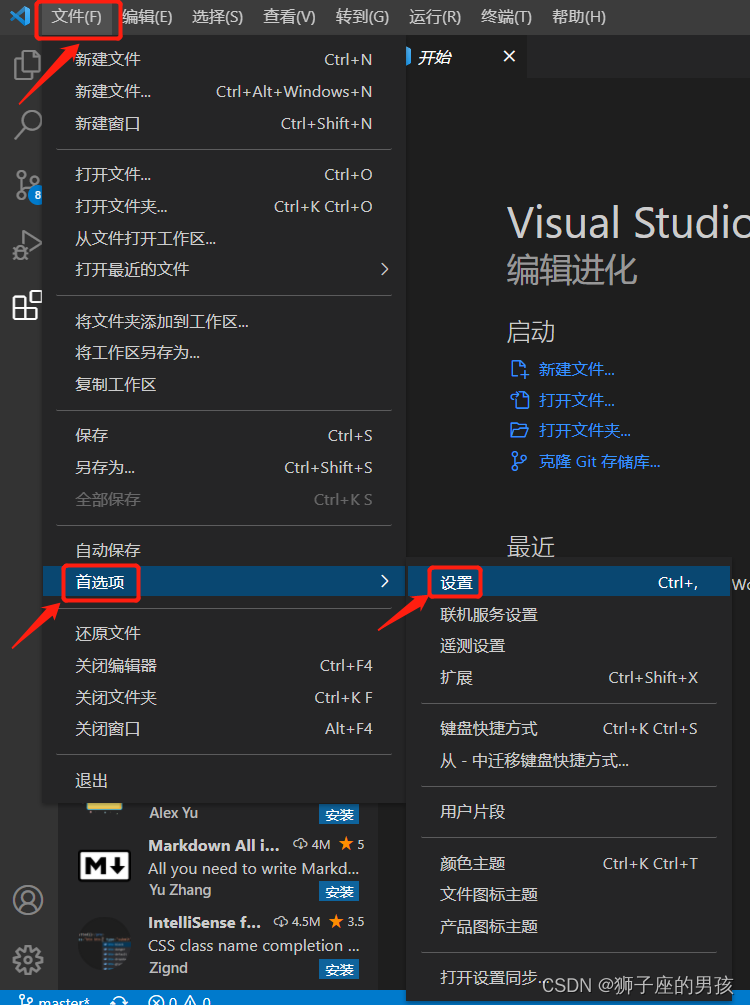
Task: Select 键盘快捷方式 submenu entry
Action: (x=569, y=729)
